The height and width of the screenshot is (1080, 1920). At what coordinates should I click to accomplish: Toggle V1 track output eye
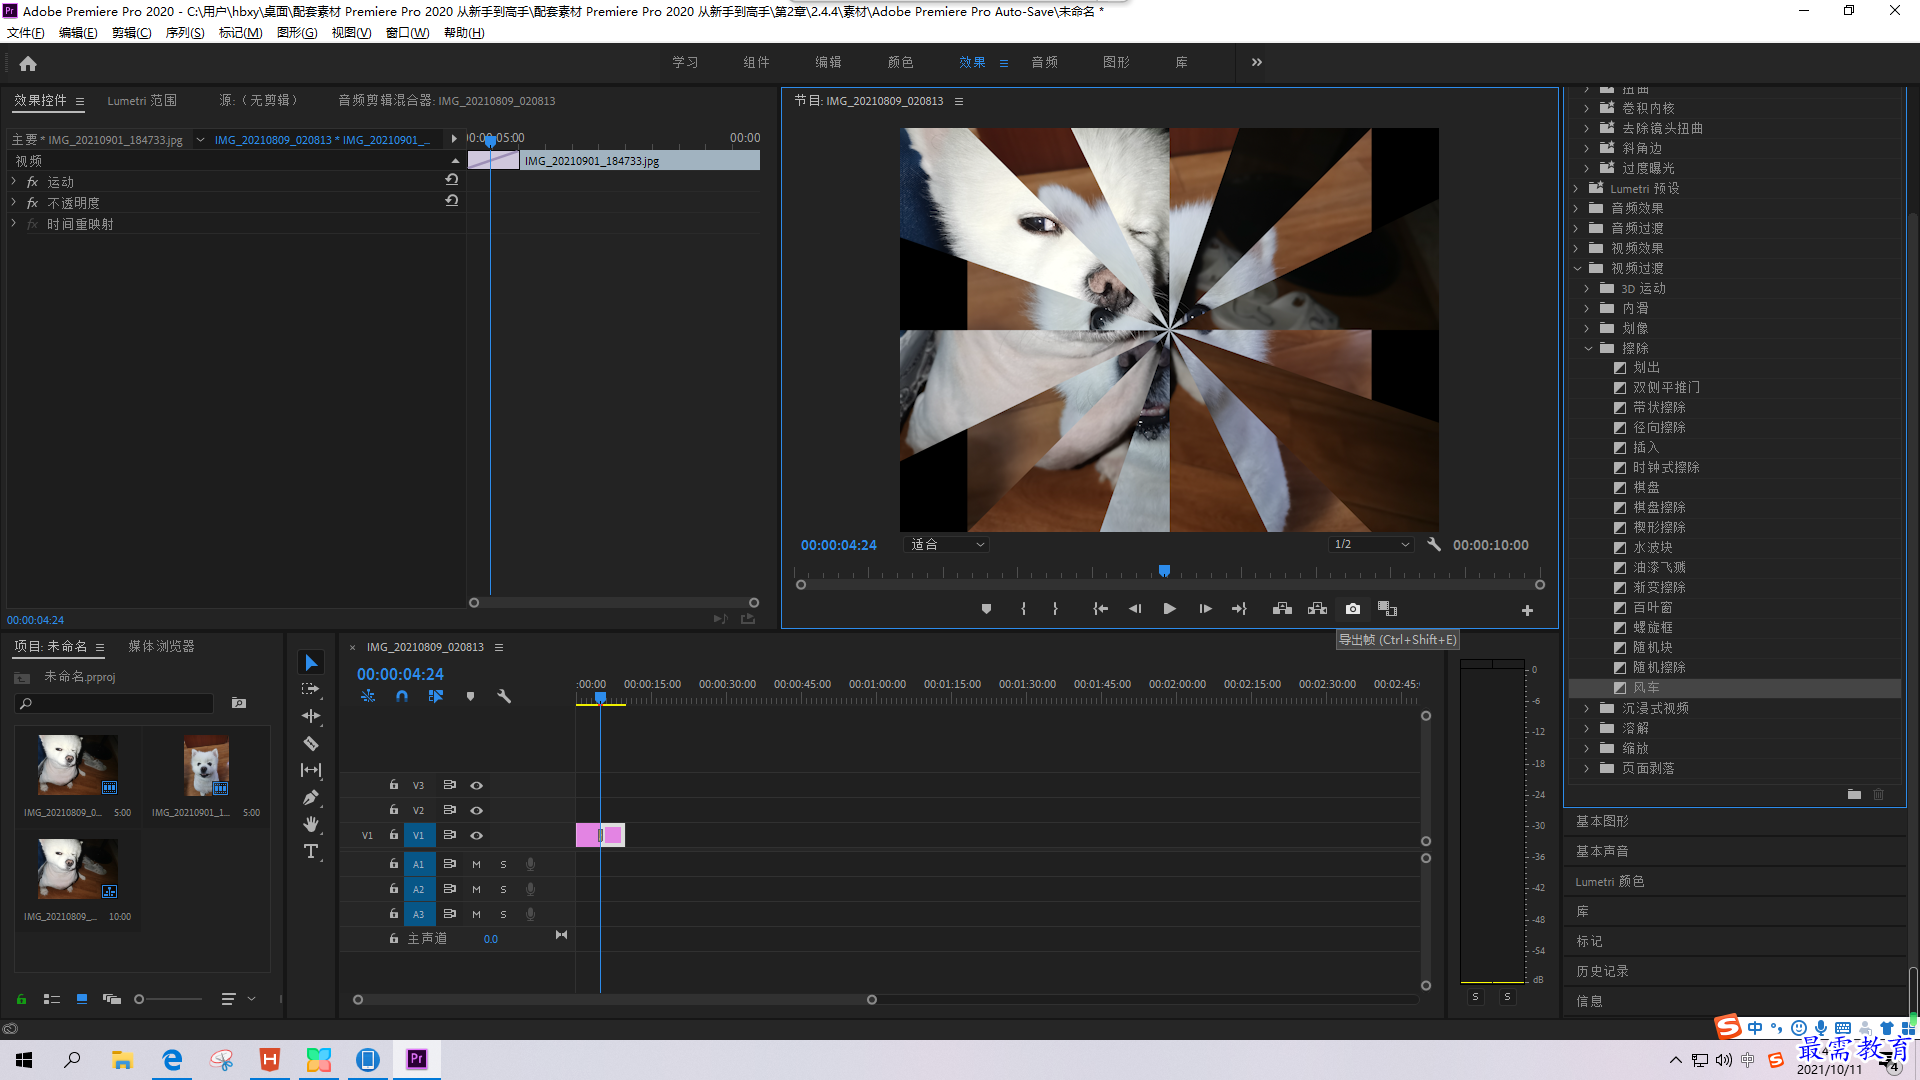coord(477,835)
